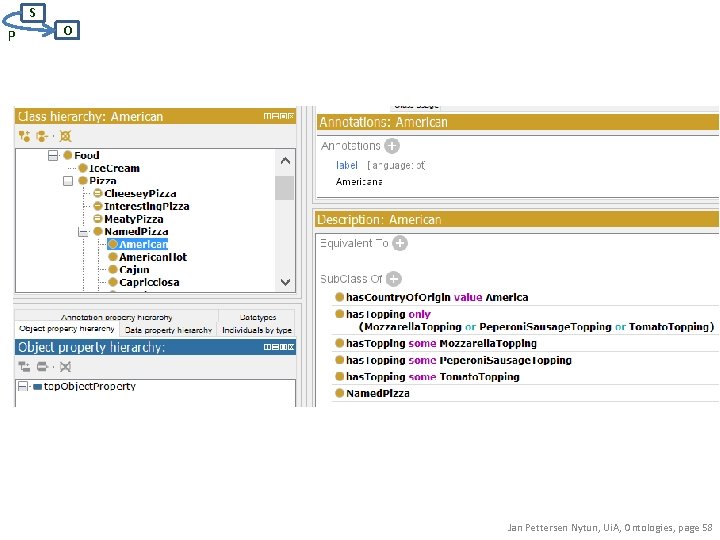Select topObjectProperty in property tree

click(x=90, y=387)
